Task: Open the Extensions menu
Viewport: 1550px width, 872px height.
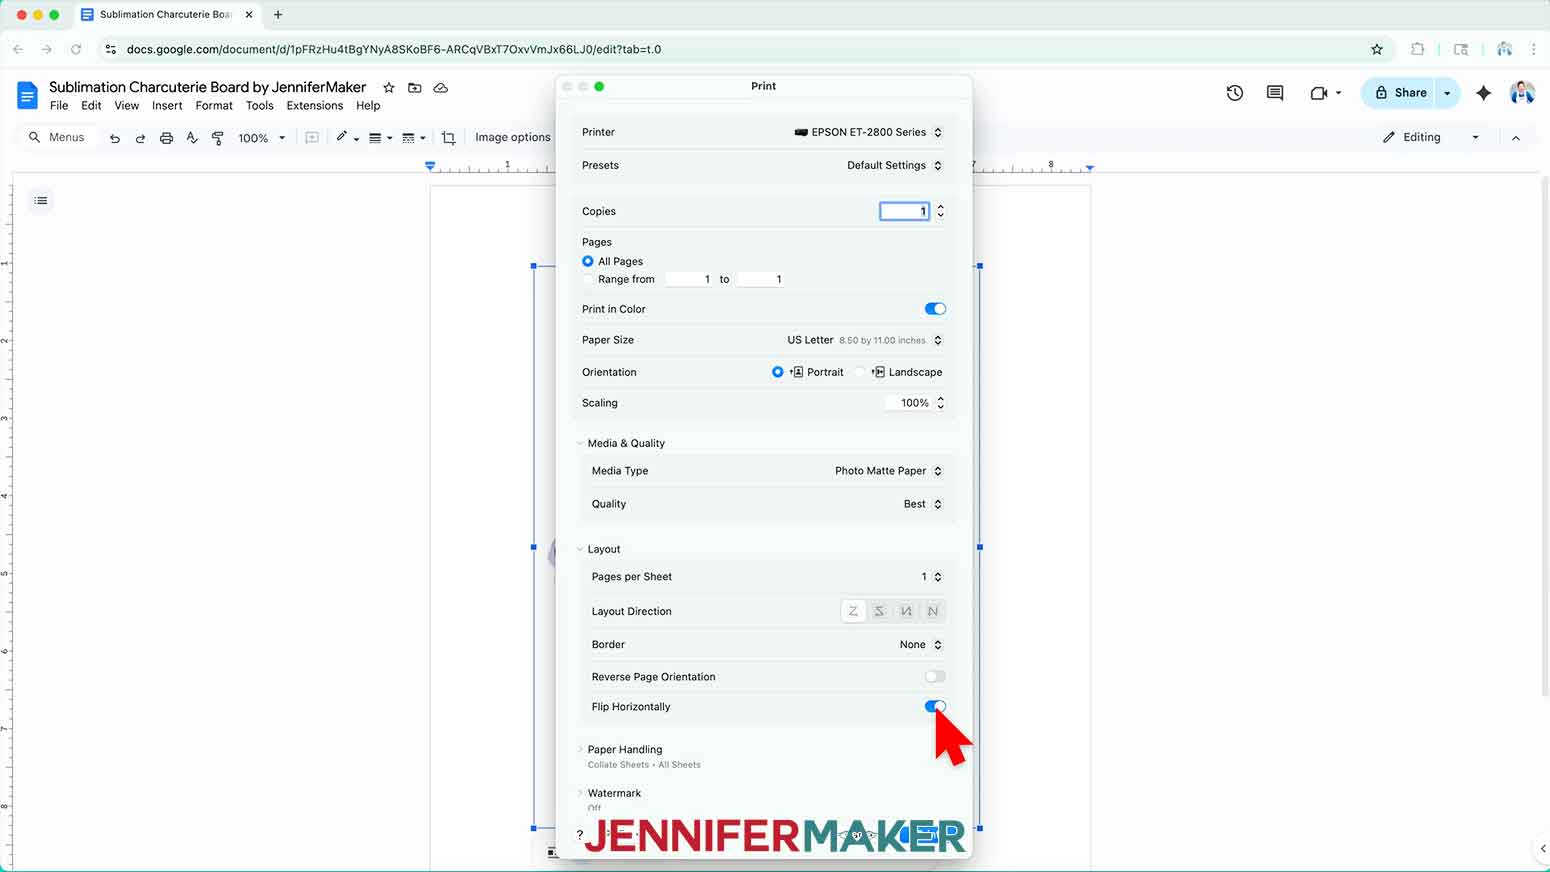Action: pos(314,106)
